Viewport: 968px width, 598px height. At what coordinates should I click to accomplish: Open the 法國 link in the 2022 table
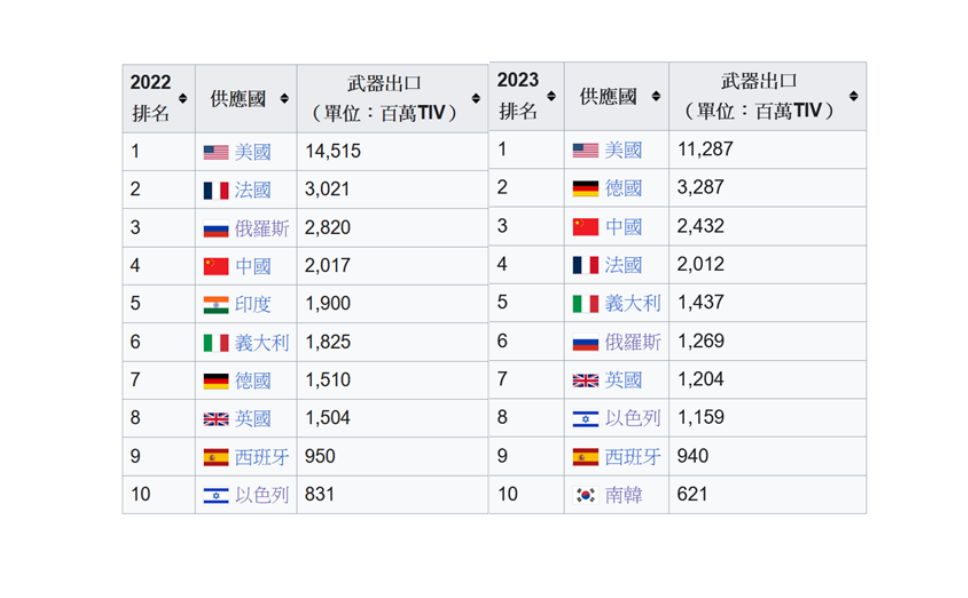[x=252, y=190]
